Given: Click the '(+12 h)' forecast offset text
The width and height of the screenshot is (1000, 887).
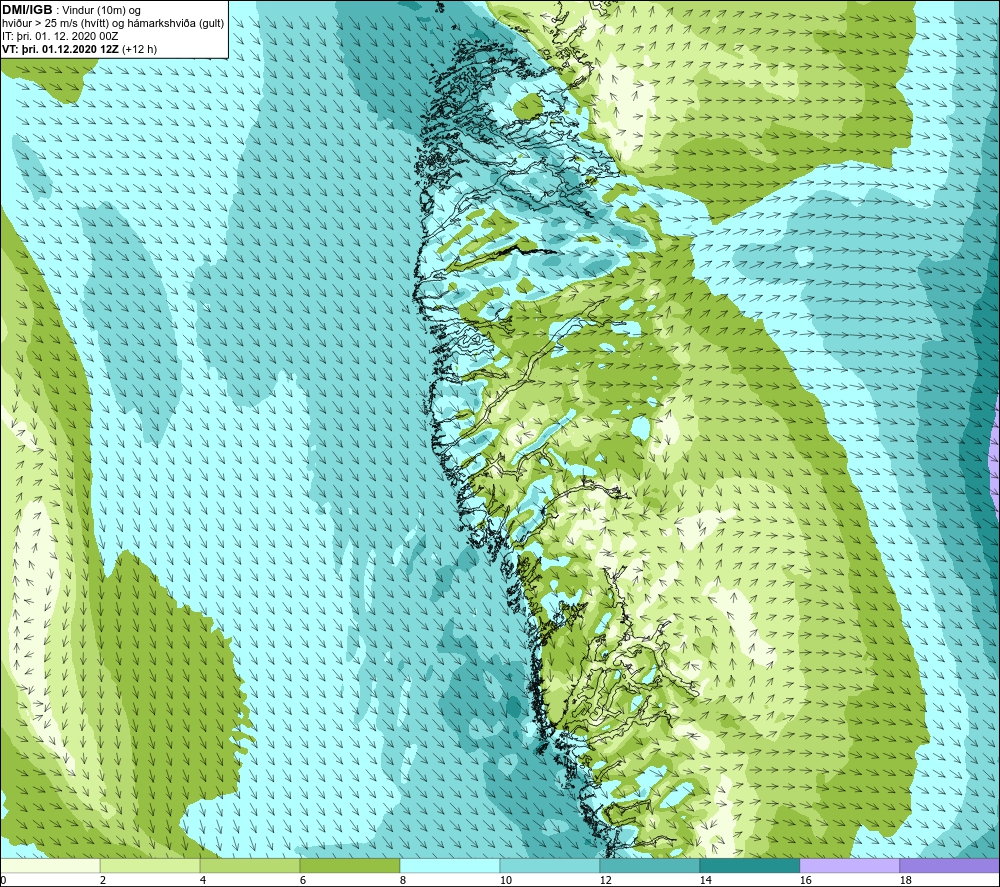Looking at the screenshot, I should pos(139,49).
